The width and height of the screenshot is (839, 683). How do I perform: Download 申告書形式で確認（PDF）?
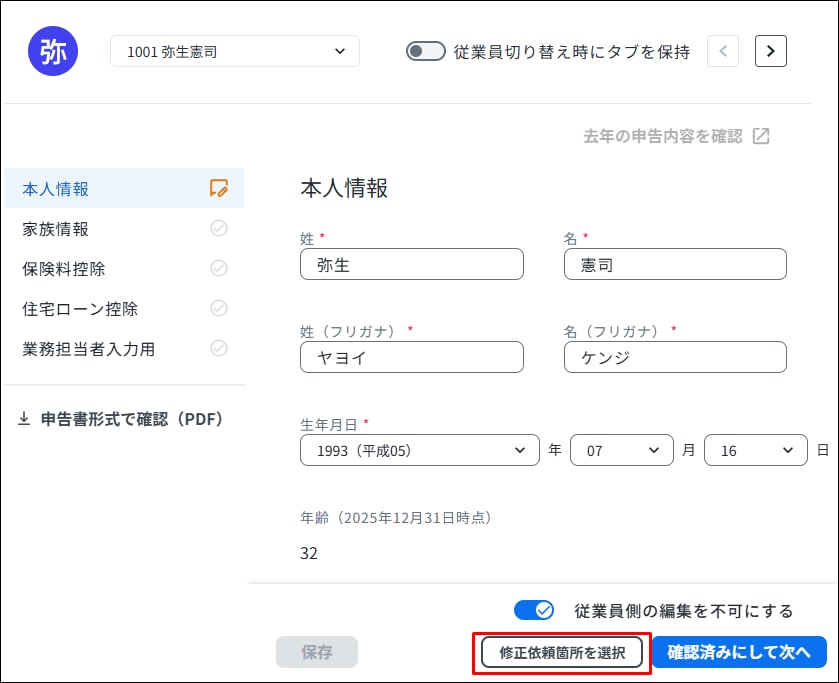pos(120,419)
